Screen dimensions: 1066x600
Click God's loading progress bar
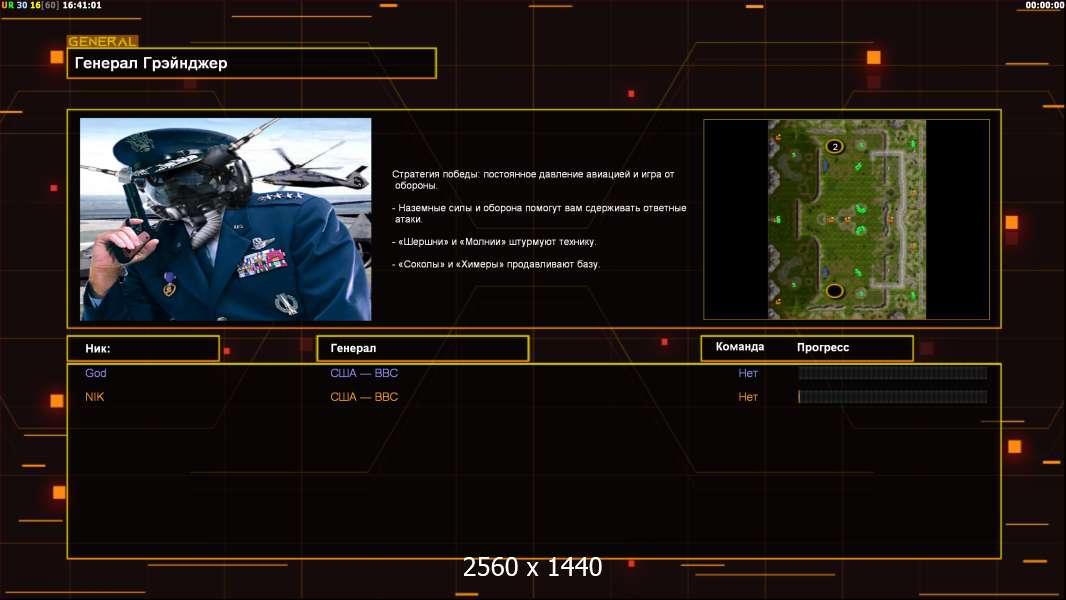tap(892, 373)
